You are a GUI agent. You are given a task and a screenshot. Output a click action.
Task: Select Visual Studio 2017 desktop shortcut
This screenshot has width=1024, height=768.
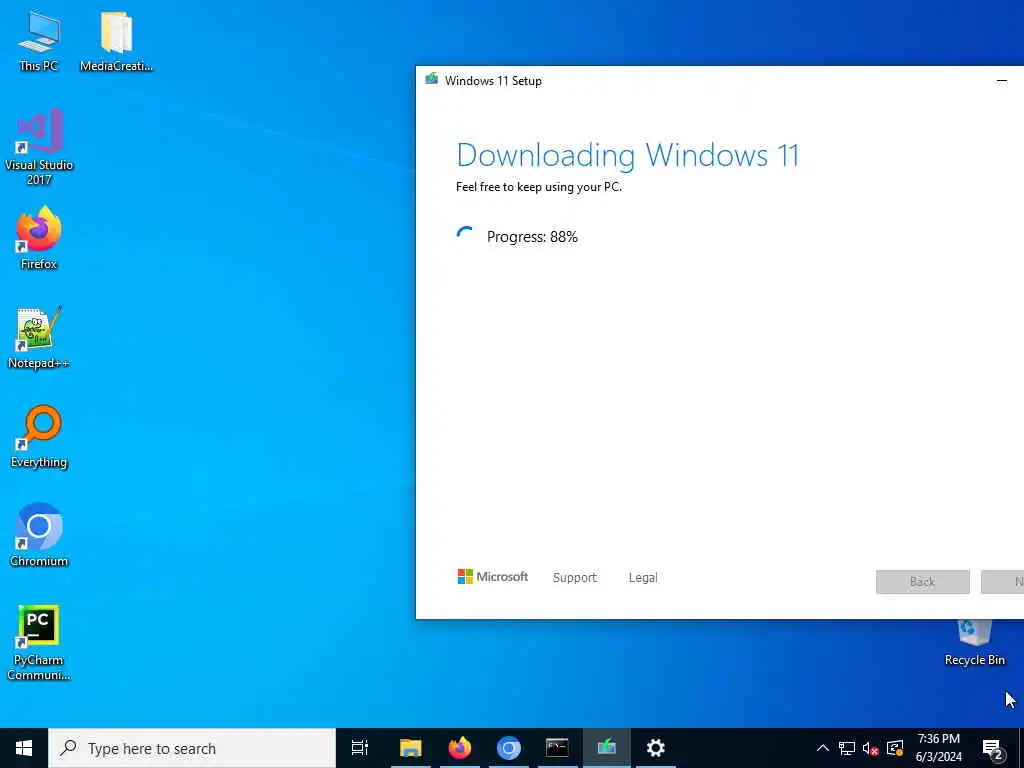pos(39,147)
